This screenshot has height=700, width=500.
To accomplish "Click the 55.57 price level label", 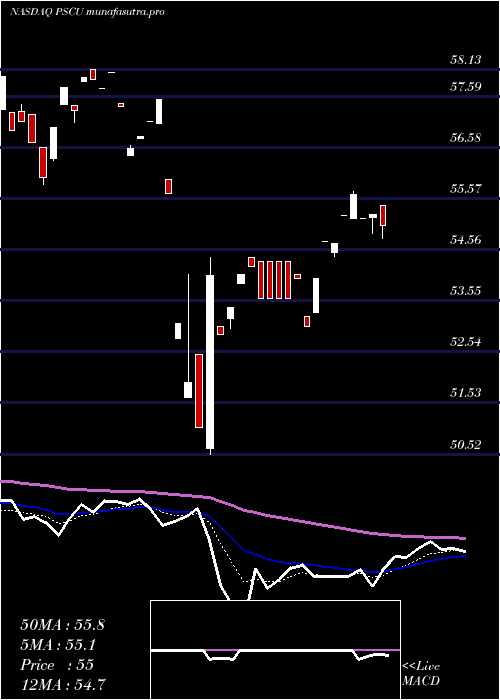I will tap(466, 188).
